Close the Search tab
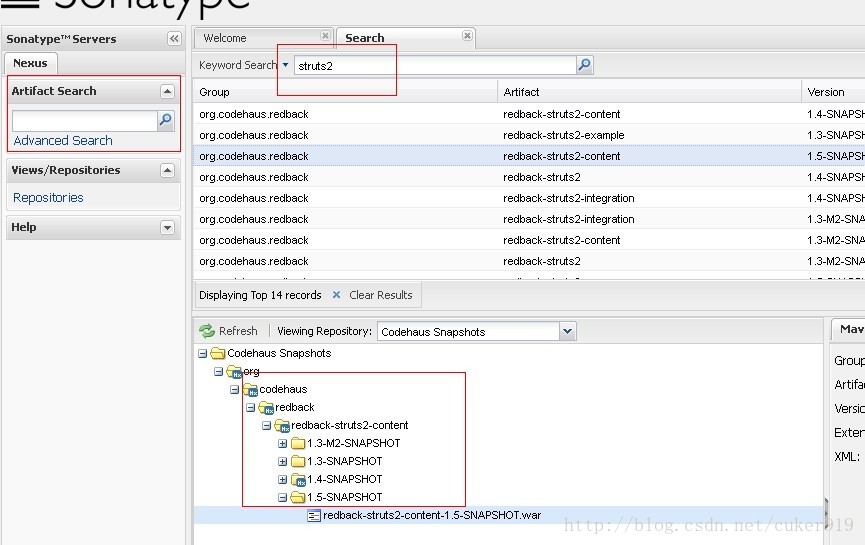865x545 pixels. [467, 35]
